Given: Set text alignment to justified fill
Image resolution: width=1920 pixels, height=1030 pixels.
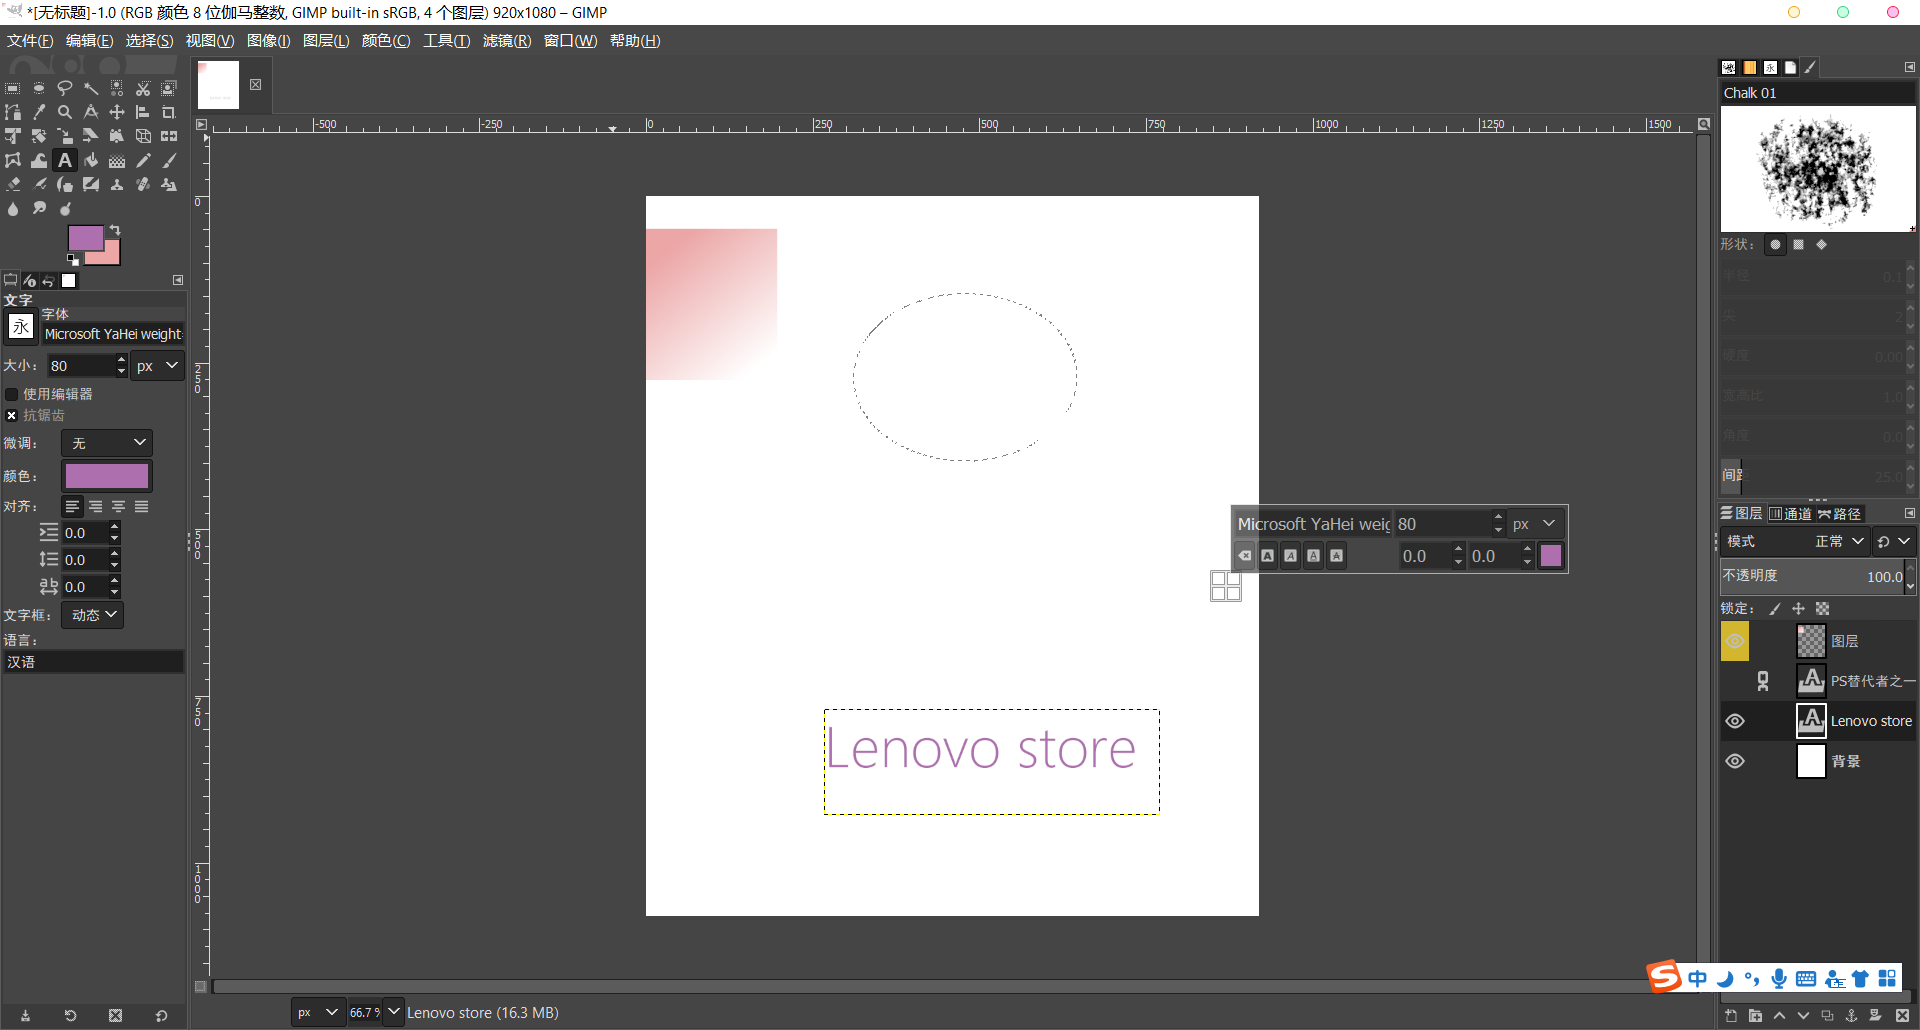Looking at the screenshot, I should [142, 507].
